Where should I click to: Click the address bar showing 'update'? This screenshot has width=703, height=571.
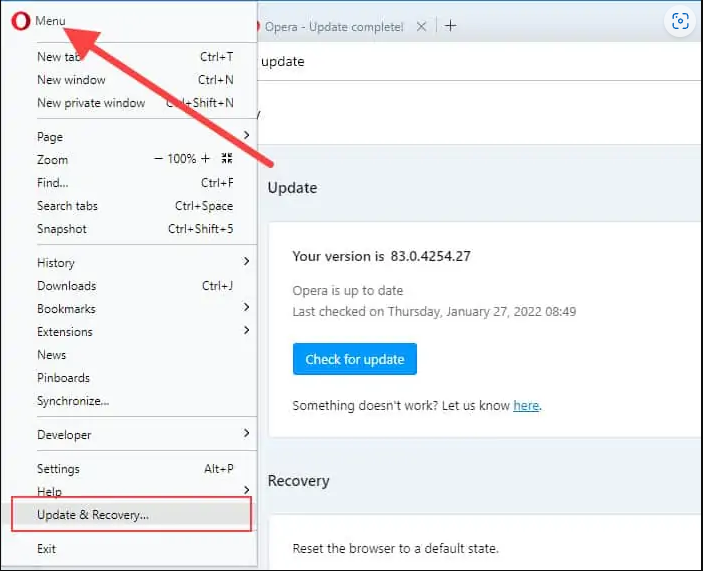coord(480,61)
